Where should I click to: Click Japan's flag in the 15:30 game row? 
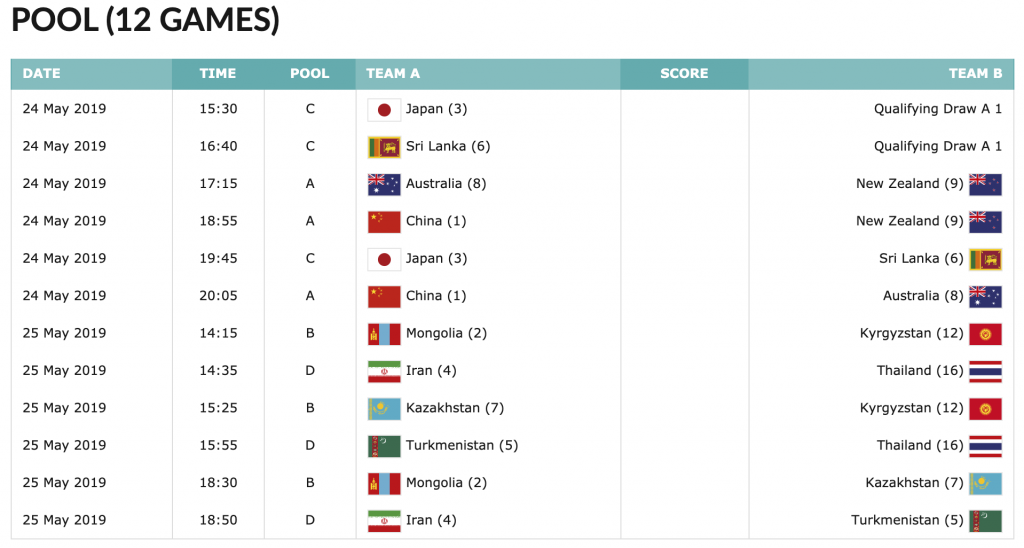pyautogui.click(x=384, y=109)
